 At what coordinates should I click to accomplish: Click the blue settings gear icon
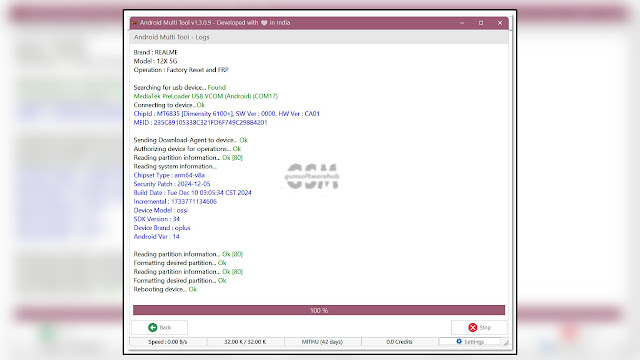click(459, 341)
